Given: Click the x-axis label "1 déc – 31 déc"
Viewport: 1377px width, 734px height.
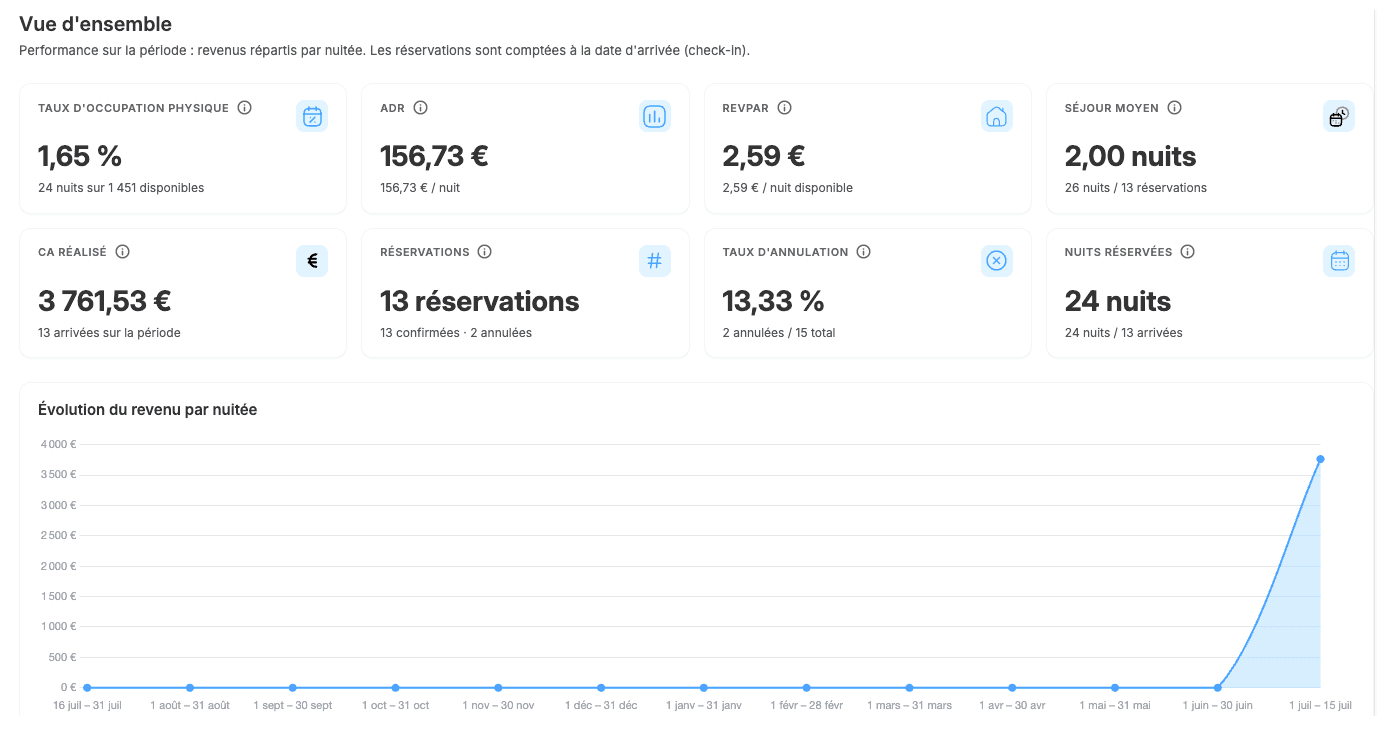Looking at the screenshot, I should [601, 706].
